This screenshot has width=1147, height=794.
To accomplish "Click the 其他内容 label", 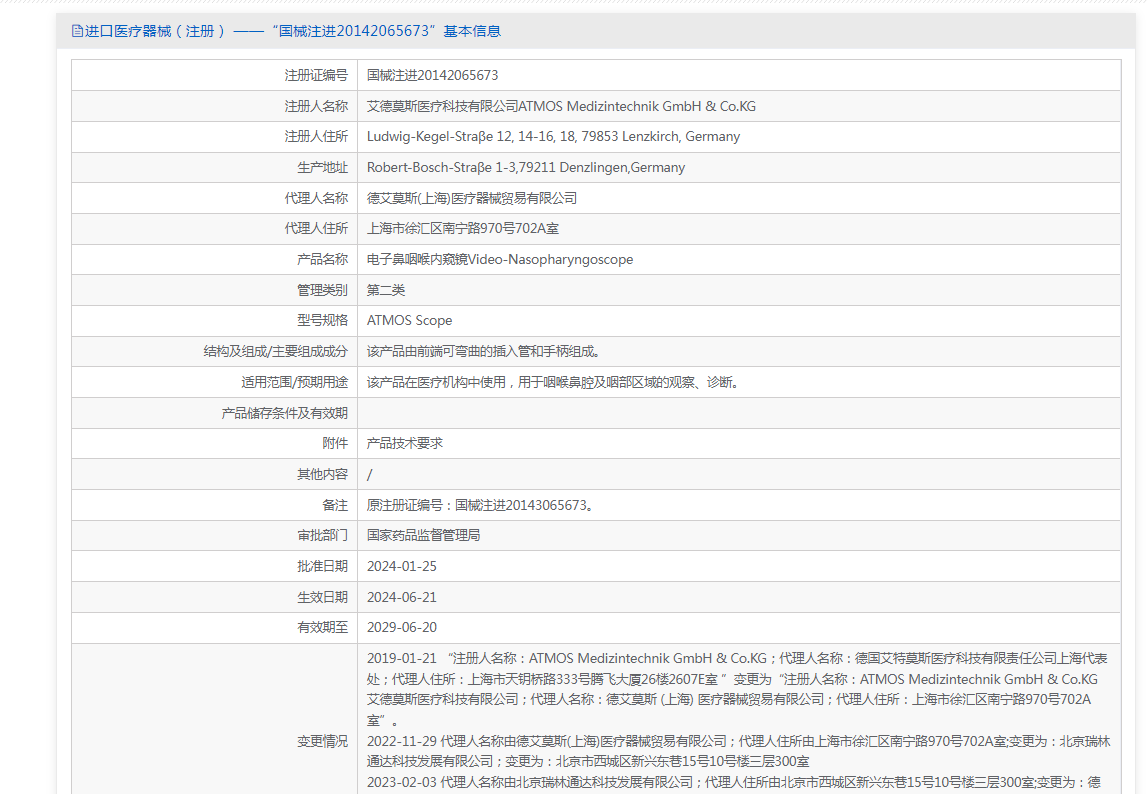I will [323, 474].
